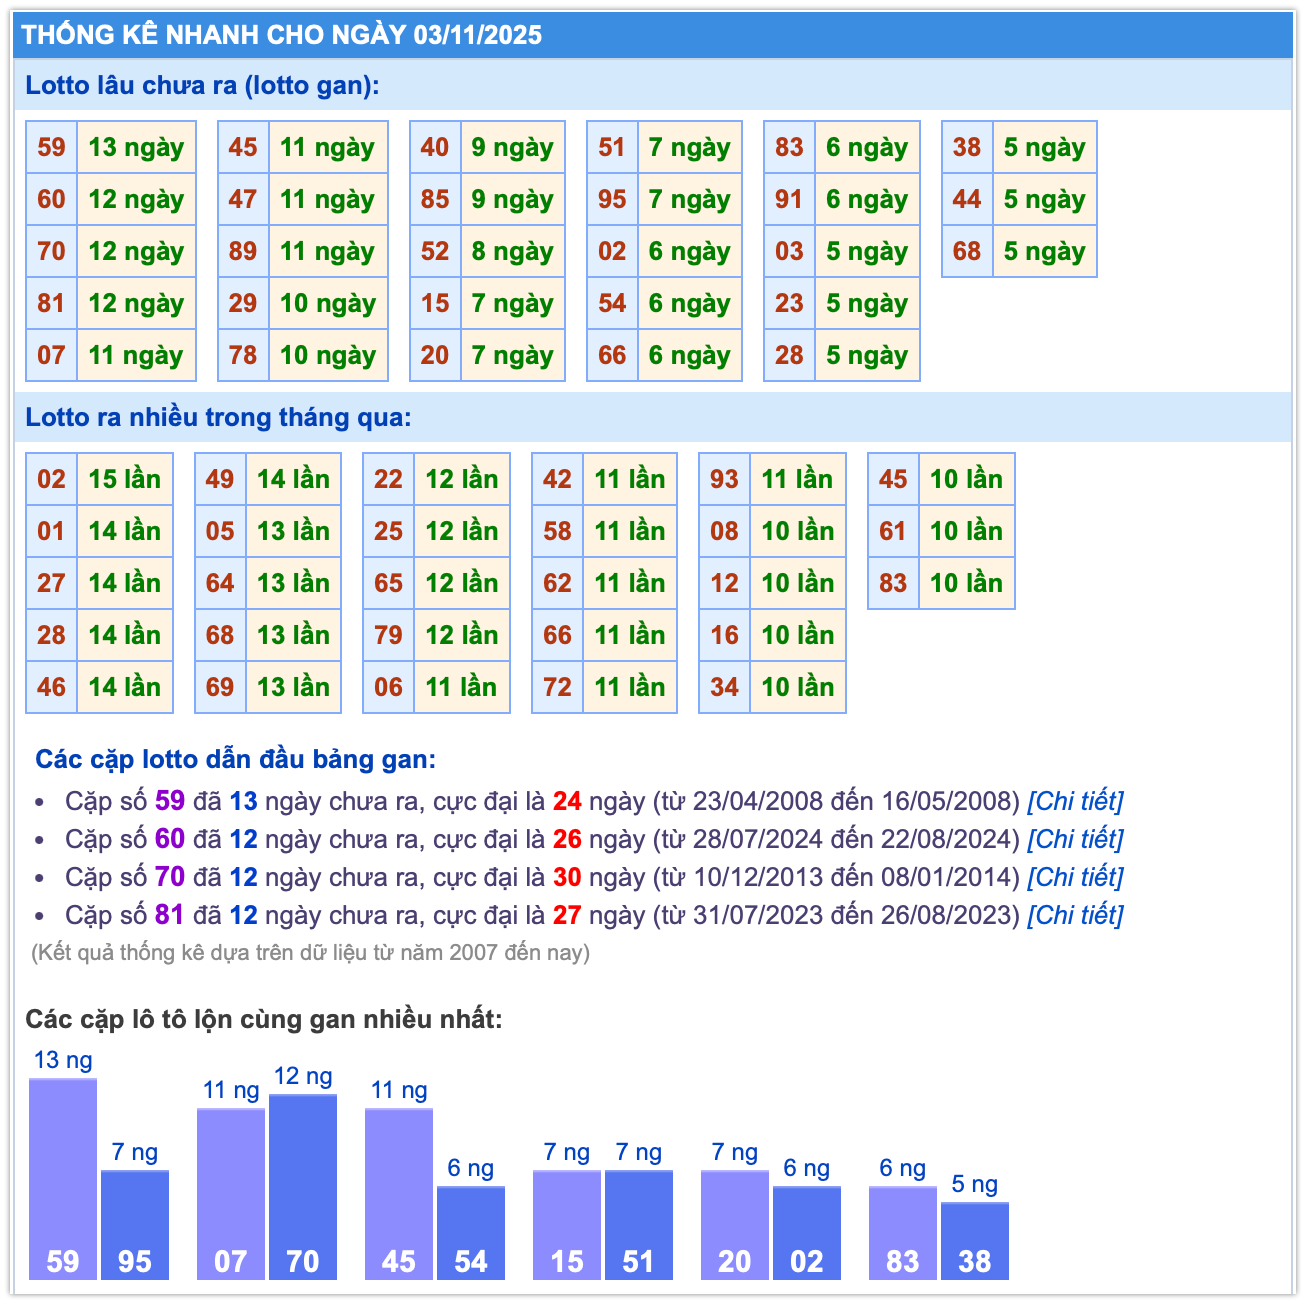Select the Lotto lâu chưa ra section heading
This screenshot has height=1304, width=1306.
[x=202, y=86]
